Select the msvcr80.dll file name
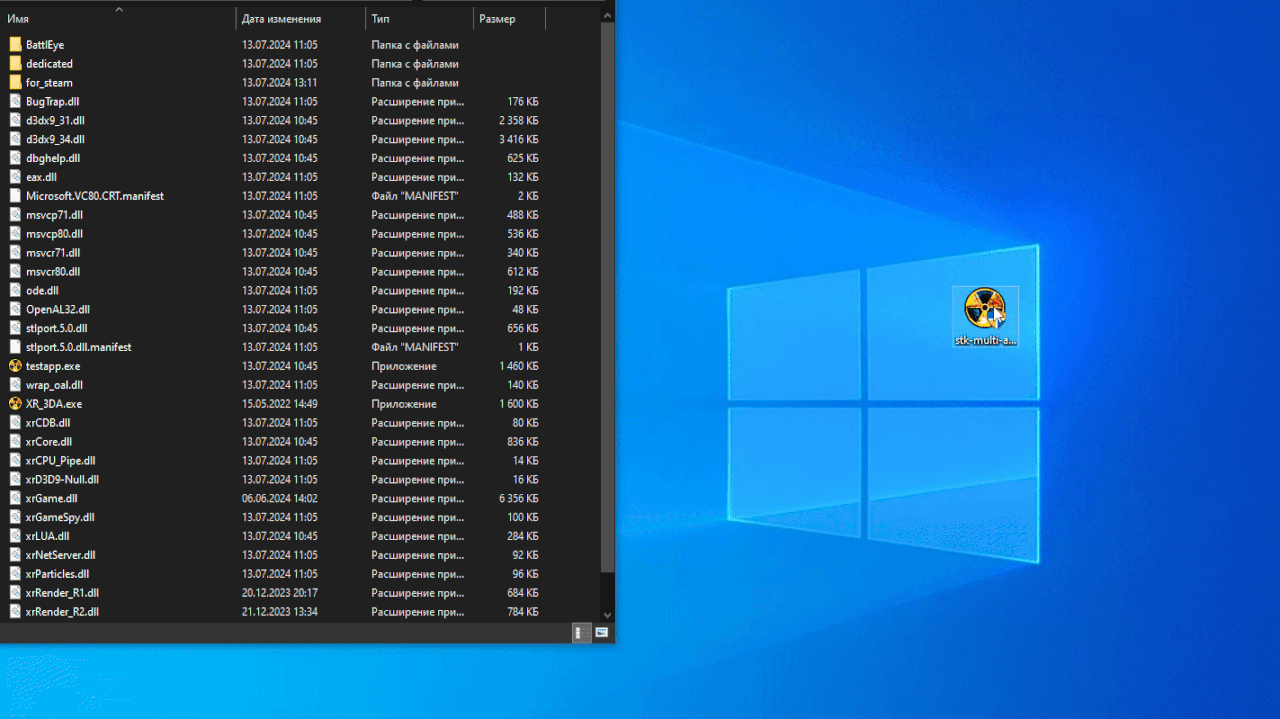 [x=53, y=271]
